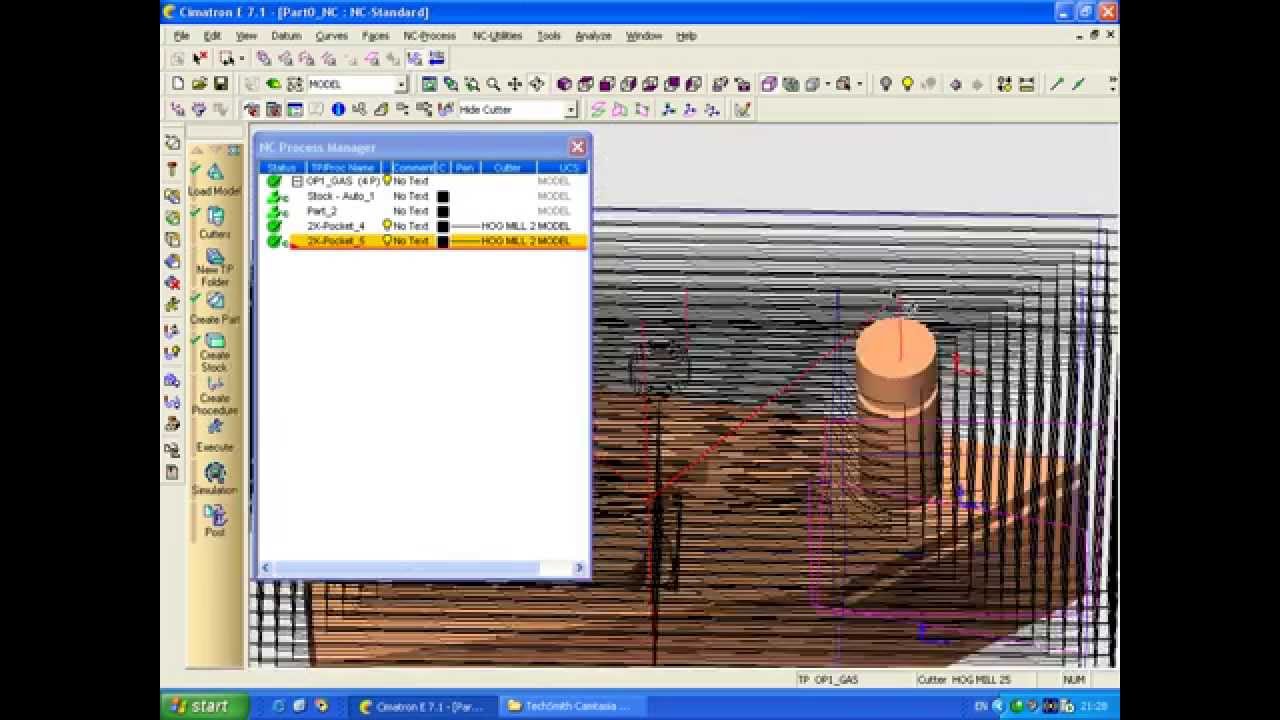Launch the Simulation guide icon
Viewport: 1280px width, 720px height.
(214, 472)
